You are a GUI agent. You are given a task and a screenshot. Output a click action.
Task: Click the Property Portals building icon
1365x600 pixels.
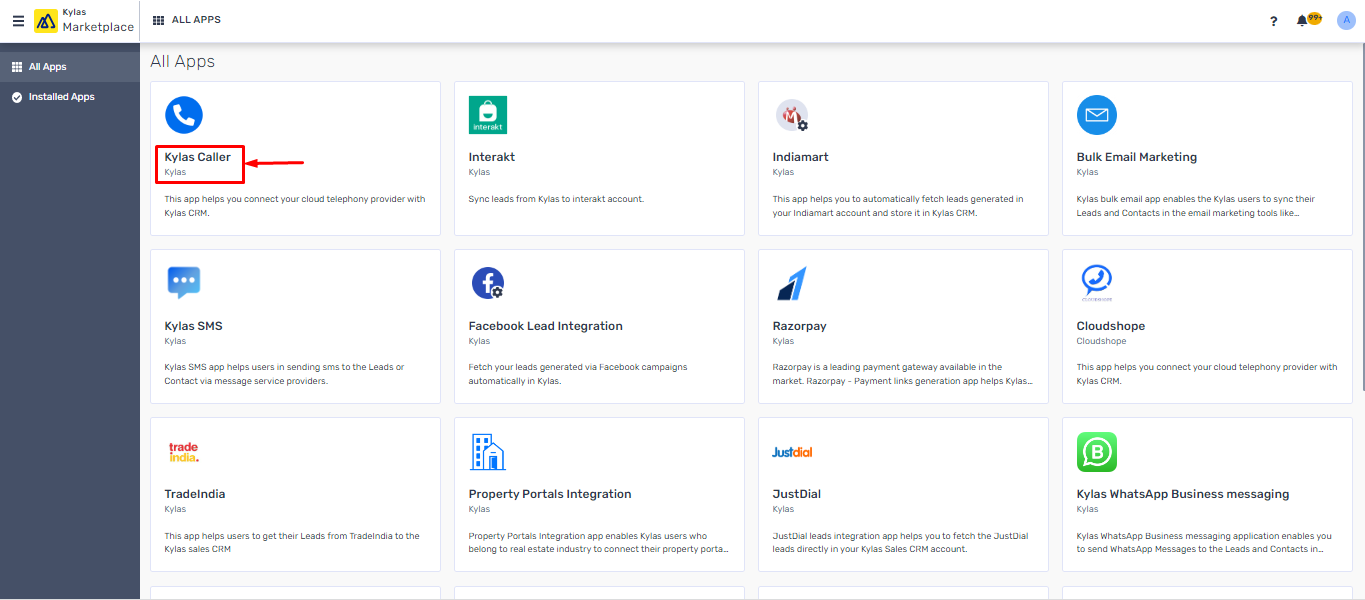point(488,452)
